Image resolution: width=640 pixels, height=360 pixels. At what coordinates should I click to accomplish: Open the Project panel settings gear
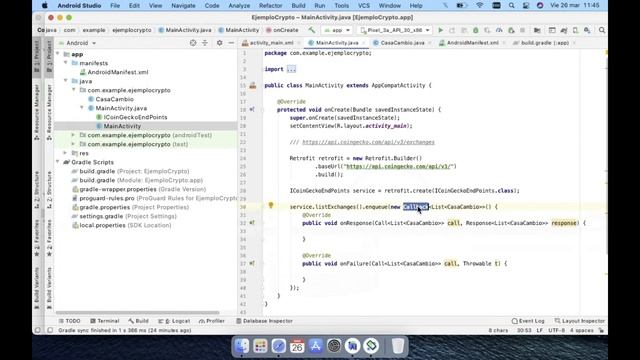220,43
